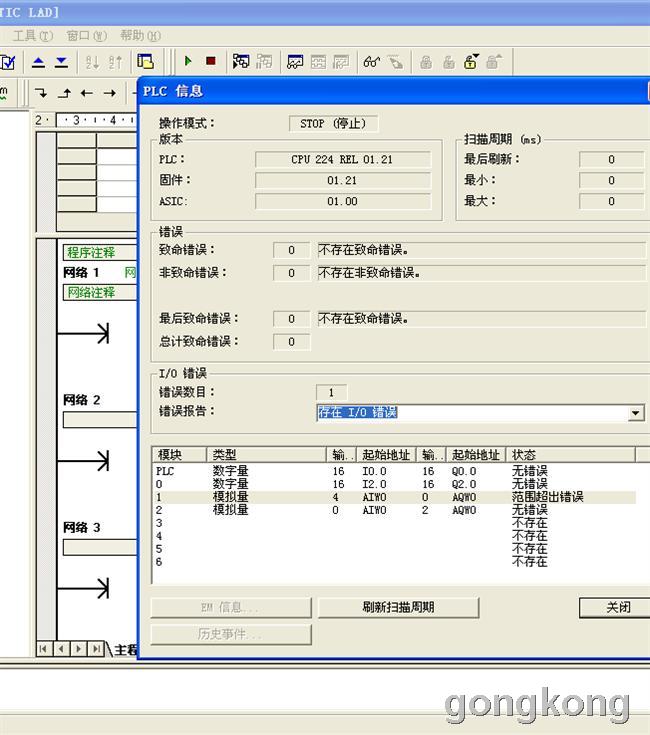Click the options window icon with yellow folder
The height and width of the screenshot is (735, 650).
click(x=145, y=61)
